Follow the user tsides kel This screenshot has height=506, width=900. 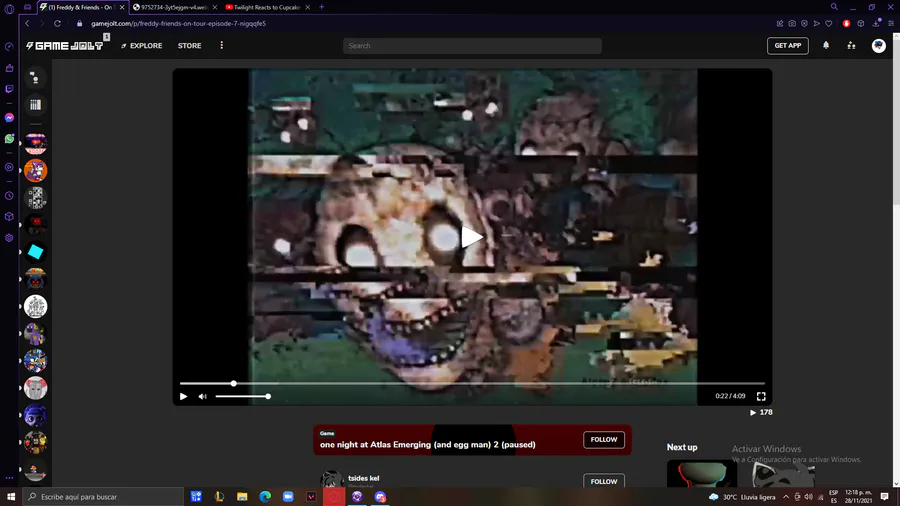[x=604, y=481]
